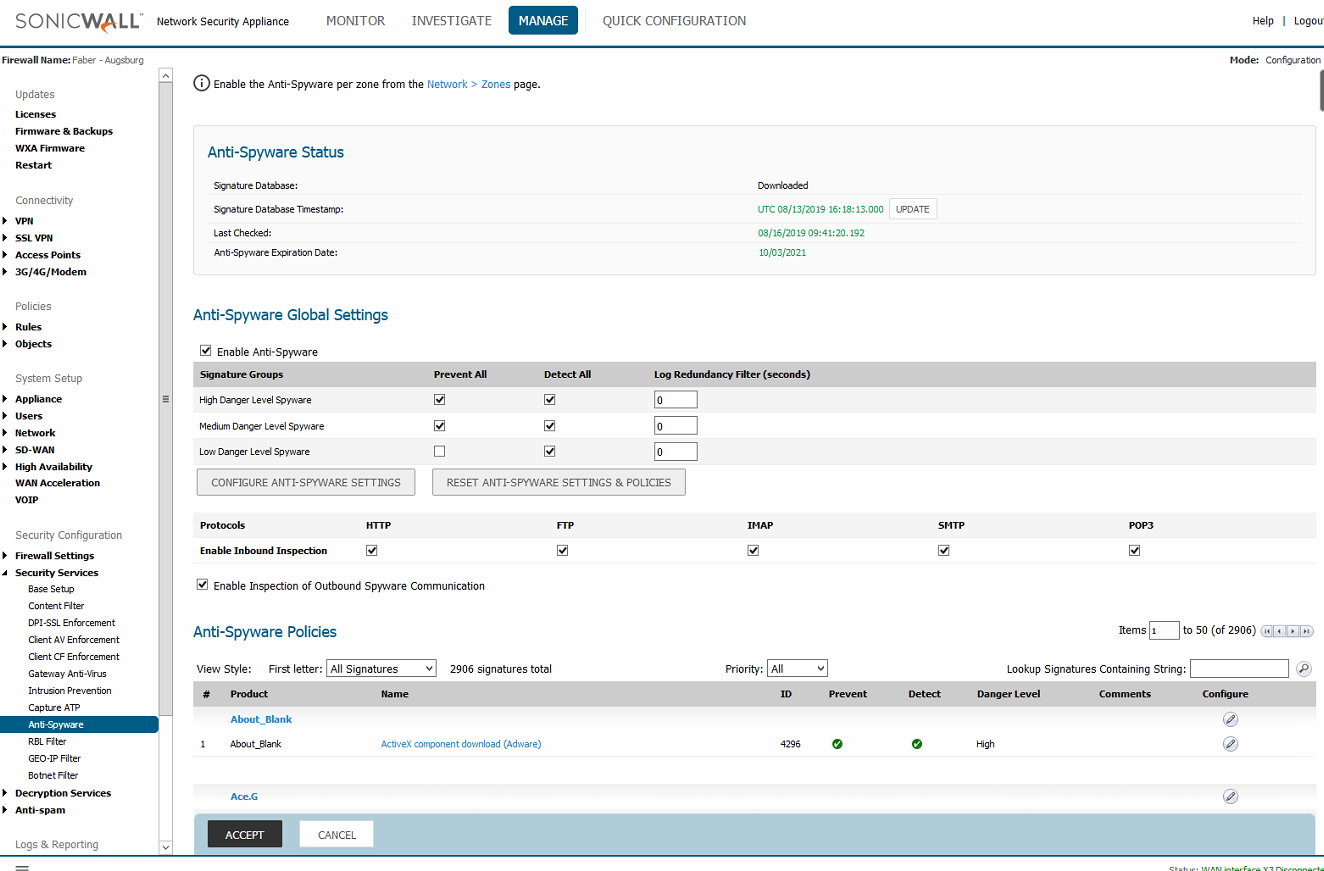Click the ACCEPT button
This screenshot has height=871, width=1324.
[245, 835]
